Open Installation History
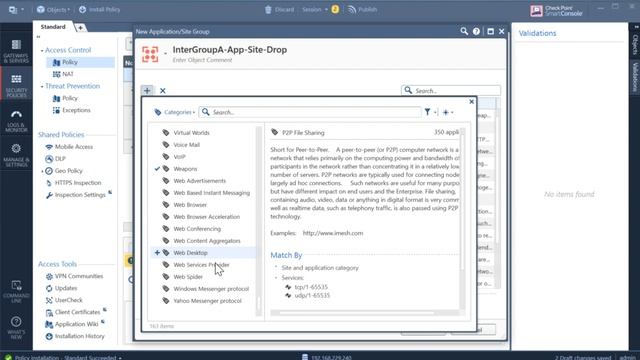This screenshot has height=360, width=640. [75, 336]
